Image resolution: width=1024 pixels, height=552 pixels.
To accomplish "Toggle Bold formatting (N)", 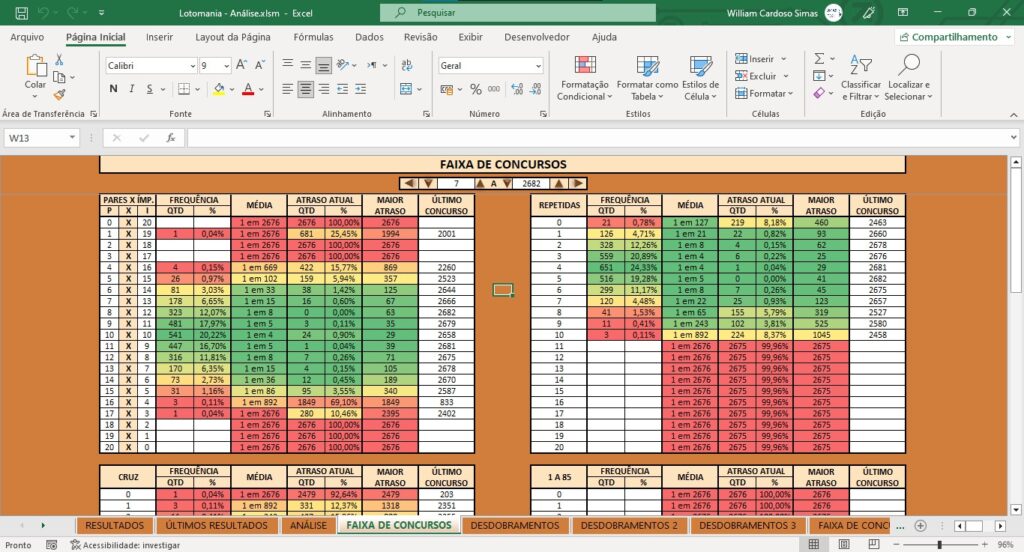I will (x=114, y=89).
